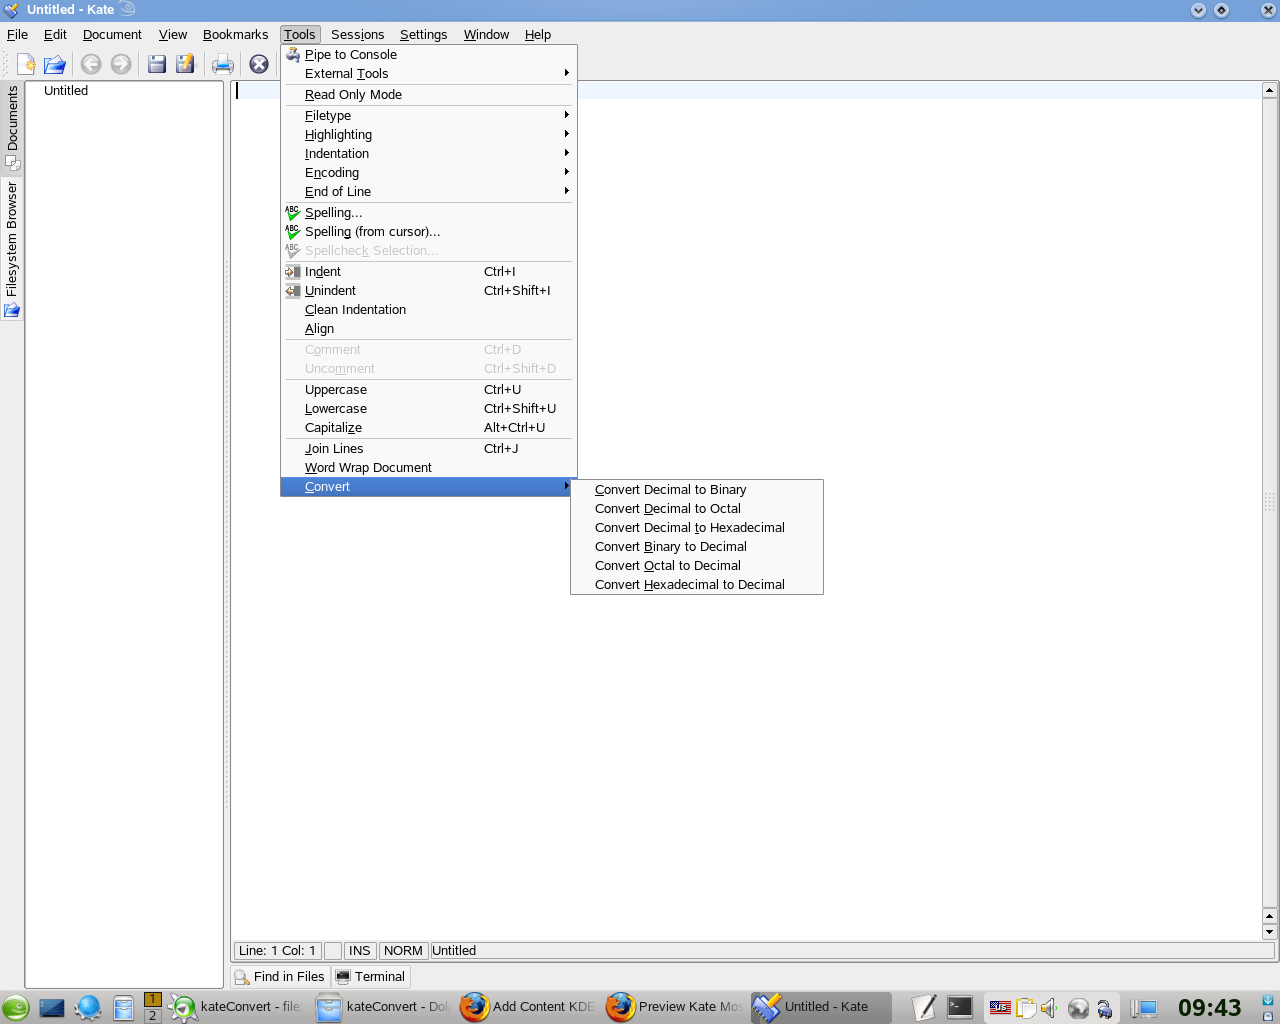Expand the Highlighting submenu
The height and width of the screenshot is (1024, 1280).
coord(428,135)
